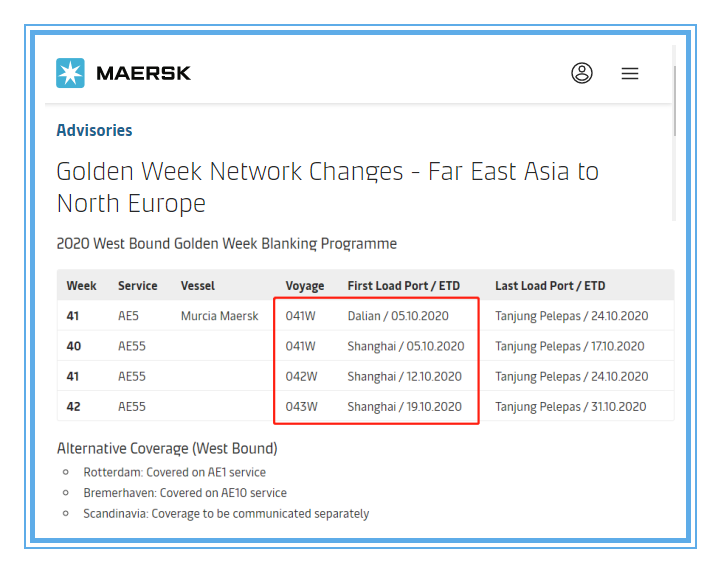Open the hamburger navigation menu
The height and width of the screenshot is (573, 721).
(629, 73)
